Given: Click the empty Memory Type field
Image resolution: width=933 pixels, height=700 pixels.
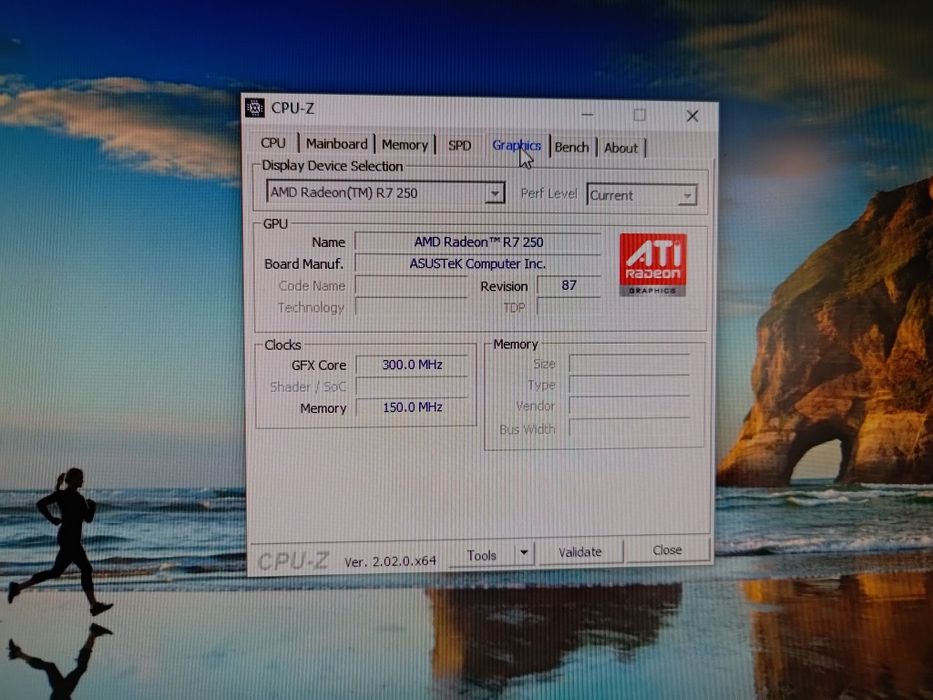Looking at the screenshot, I should 630,385.
